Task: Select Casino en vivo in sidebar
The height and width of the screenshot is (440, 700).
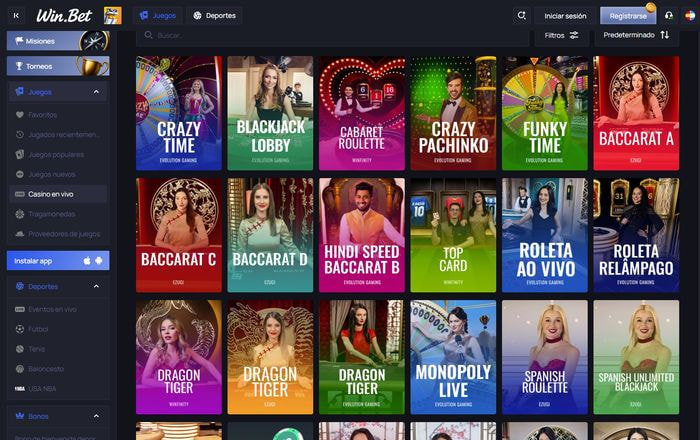Action: [58, 194]
